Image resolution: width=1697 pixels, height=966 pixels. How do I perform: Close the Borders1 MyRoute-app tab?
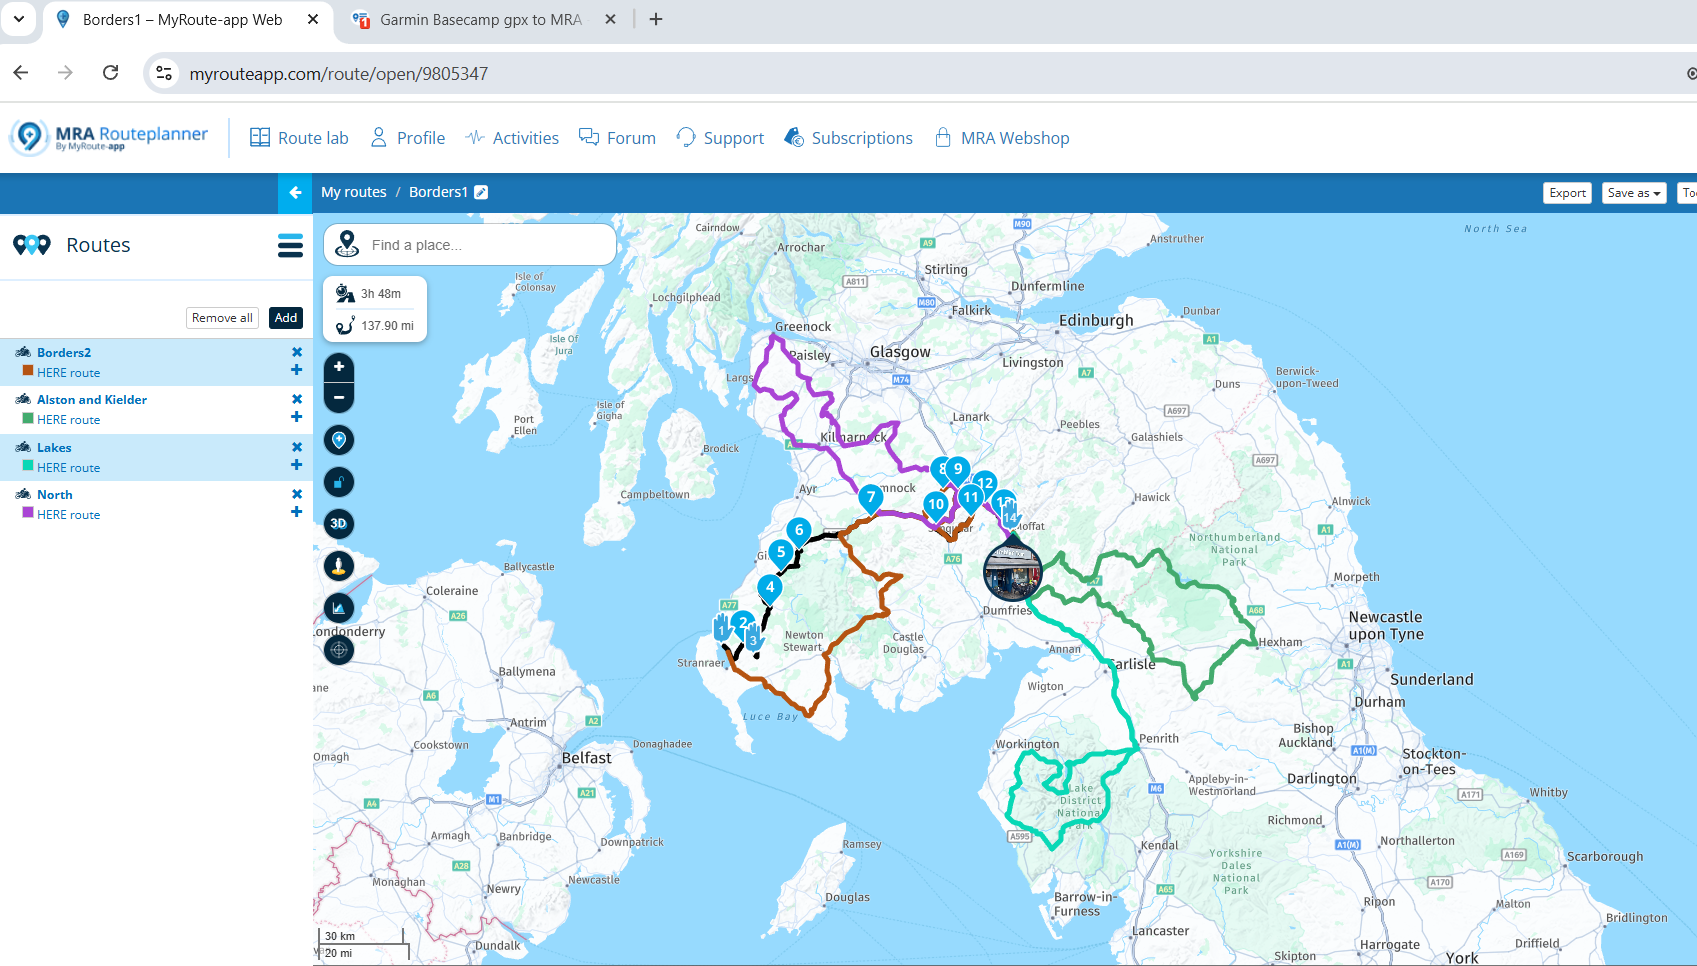[313, 19]
